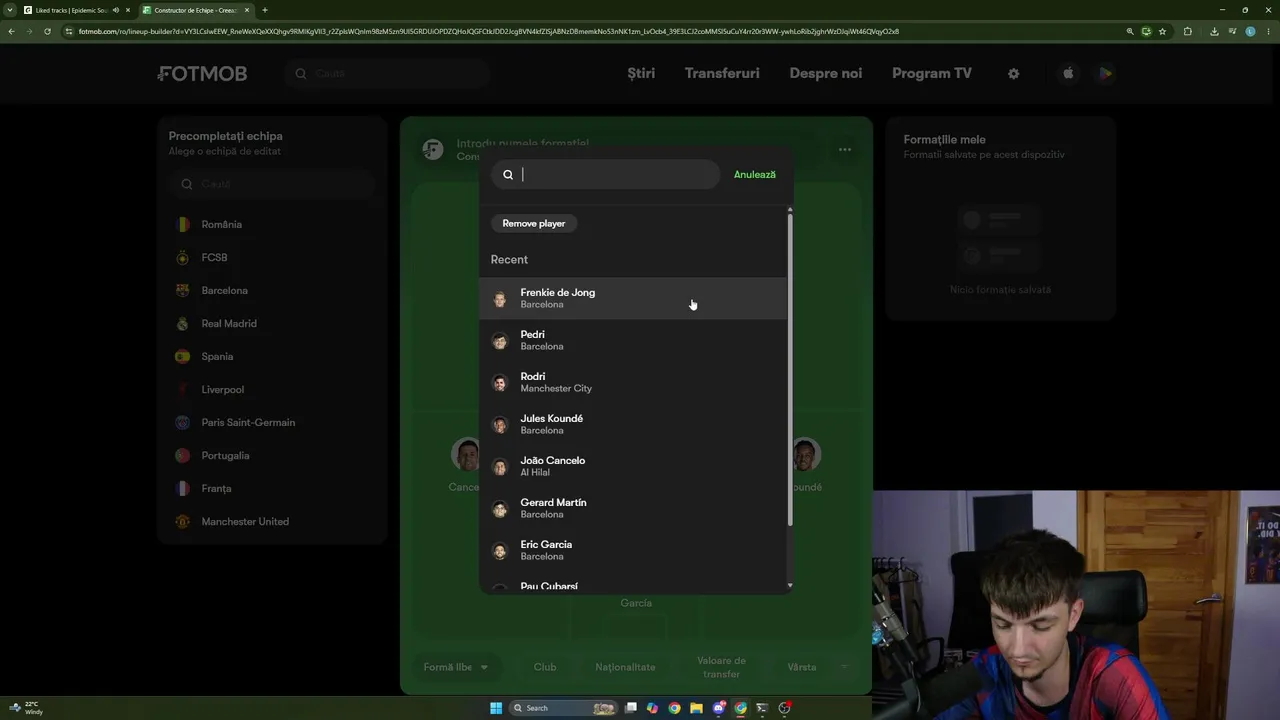The image size is (1280, 720).
Task: Switch to the Epidemic Sound Liked tracks tab
Action: click(70, 10)
